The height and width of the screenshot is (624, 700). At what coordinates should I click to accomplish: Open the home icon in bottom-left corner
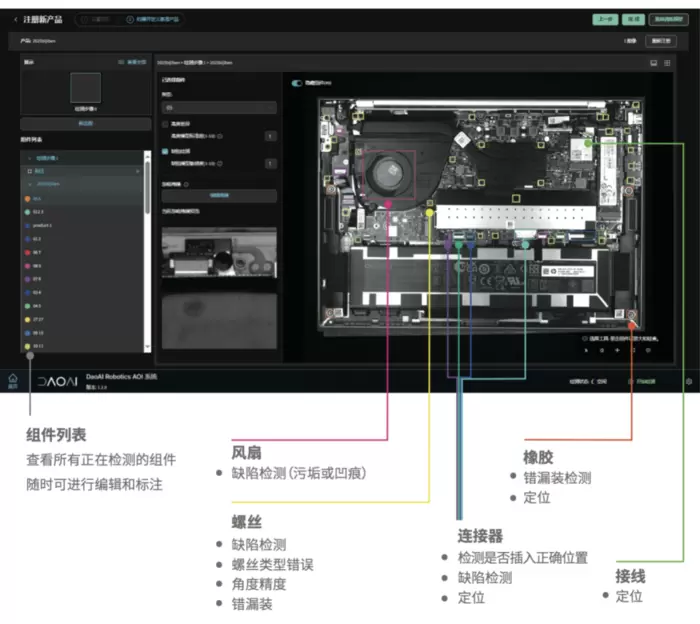click(13, 380)
